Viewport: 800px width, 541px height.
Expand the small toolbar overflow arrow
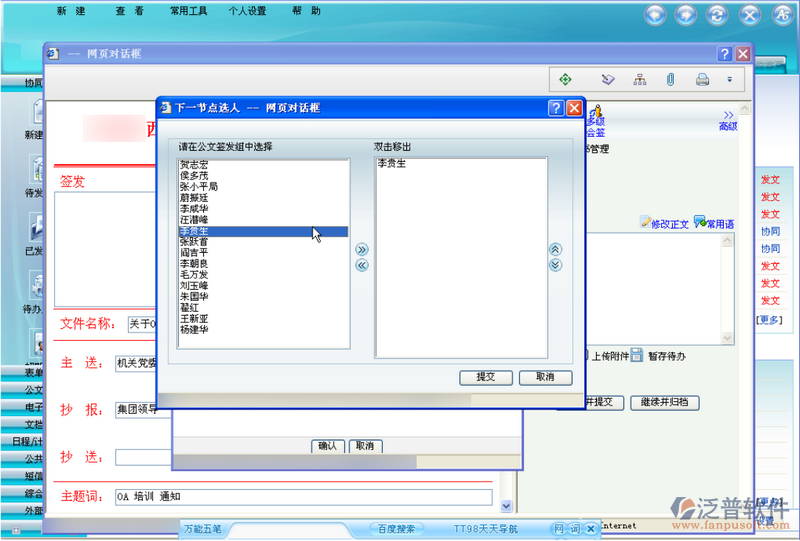point(730,80)
